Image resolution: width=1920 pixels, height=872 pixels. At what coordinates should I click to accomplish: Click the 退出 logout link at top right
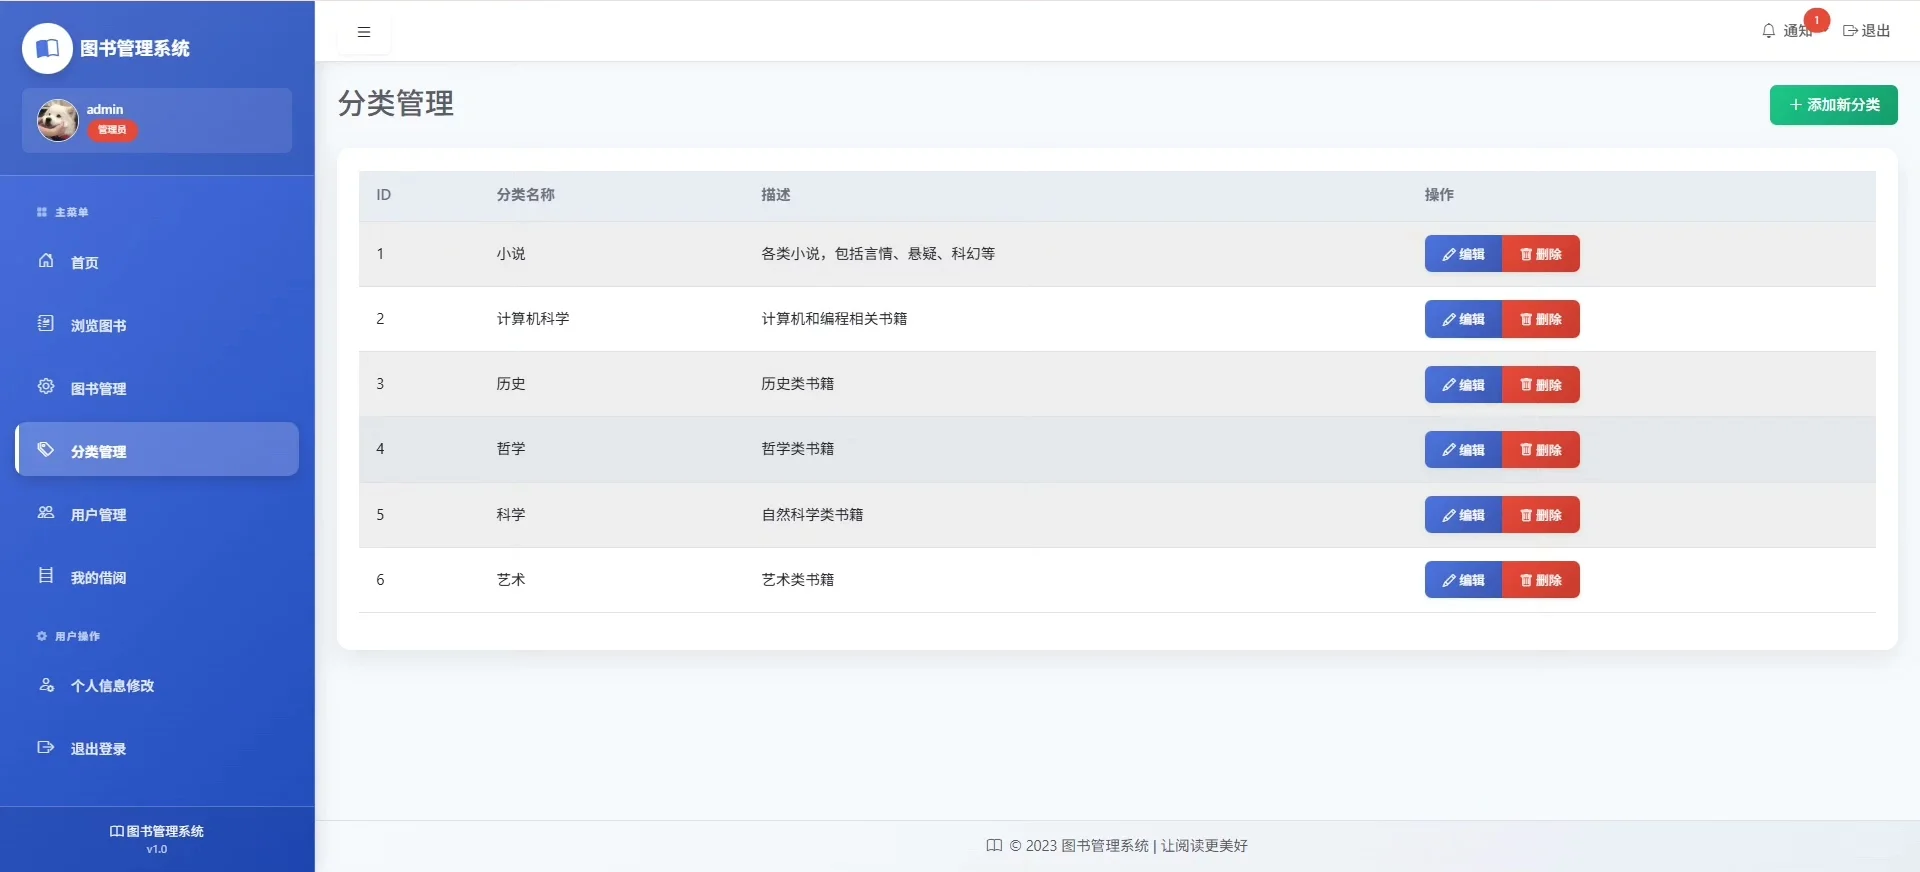coord(1867,31)
